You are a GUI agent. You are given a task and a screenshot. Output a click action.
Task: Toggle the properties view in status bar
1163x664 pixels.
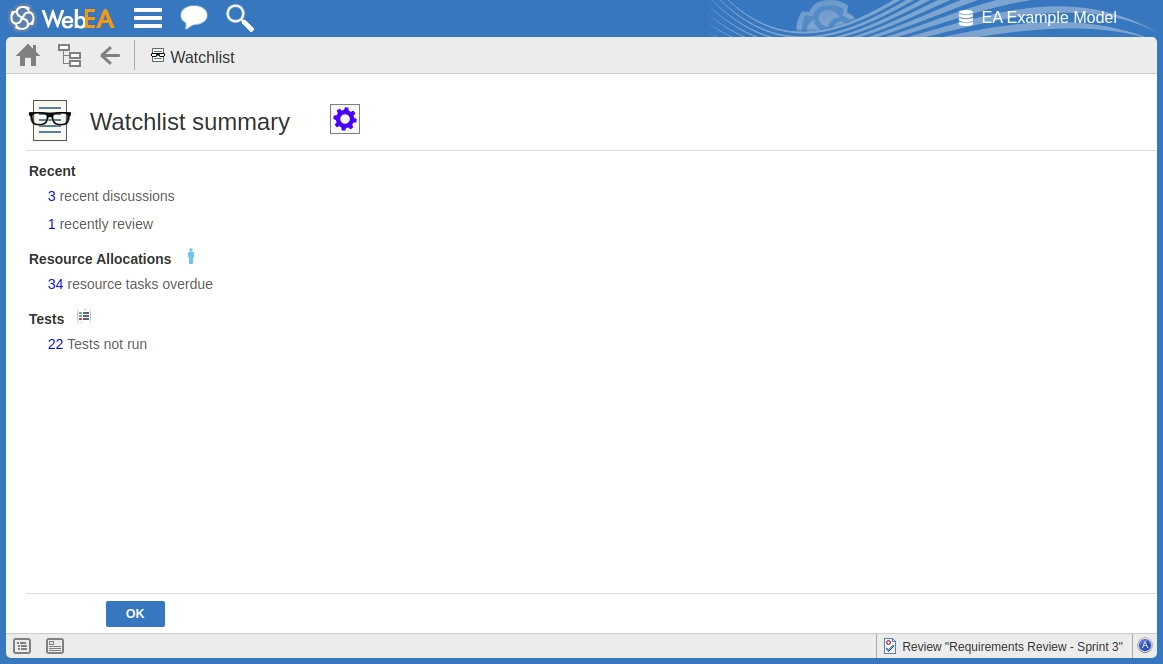pyautogui.click(x=55, y=646)
